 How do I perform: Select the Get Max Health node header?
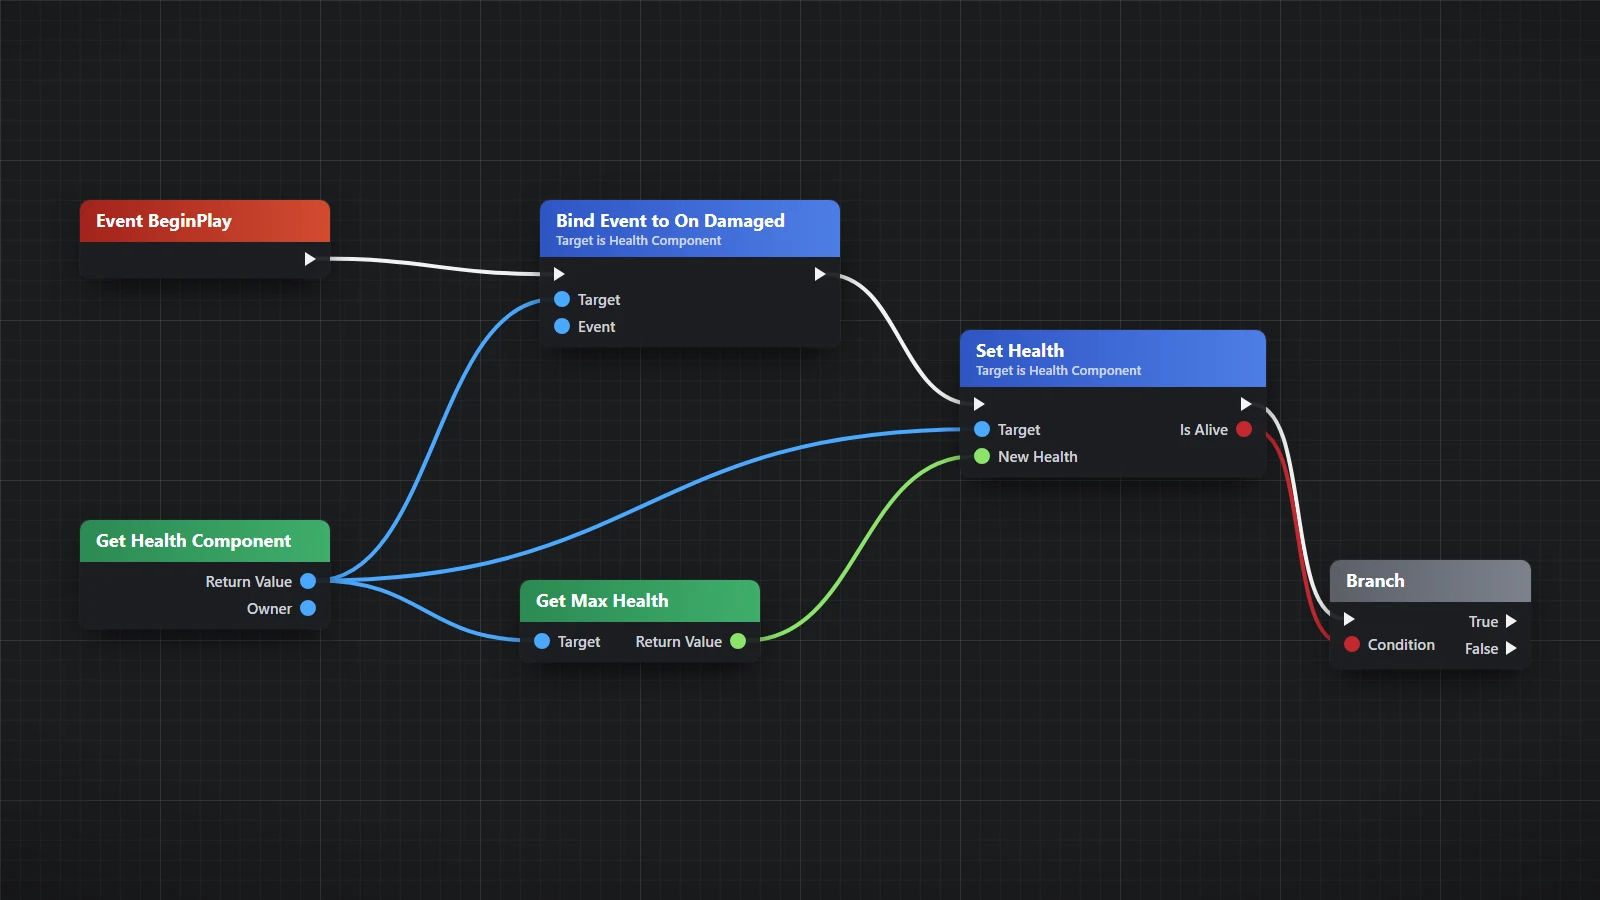click(640, 601)
